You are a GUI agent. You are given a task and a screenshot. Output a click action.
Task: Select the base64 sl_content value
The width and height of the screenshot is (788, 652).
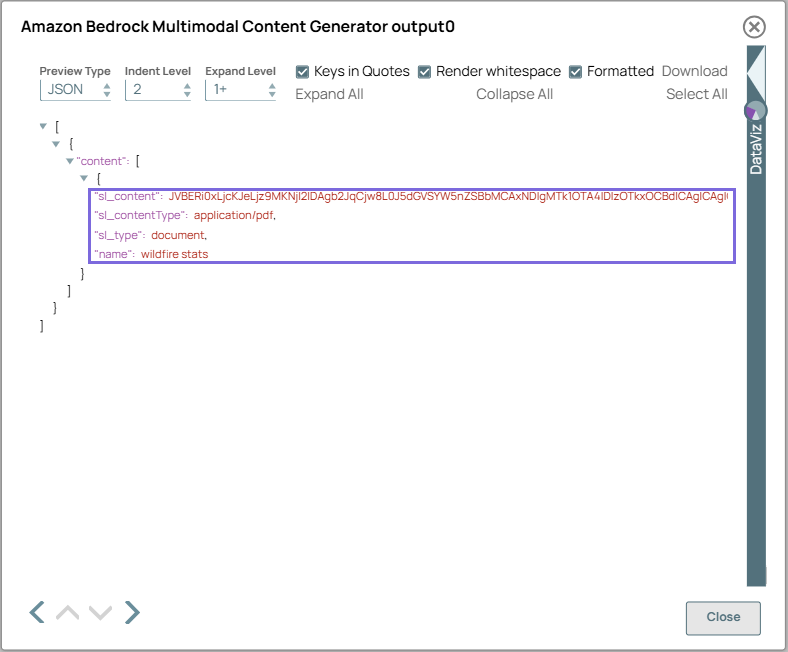(448, 197)
